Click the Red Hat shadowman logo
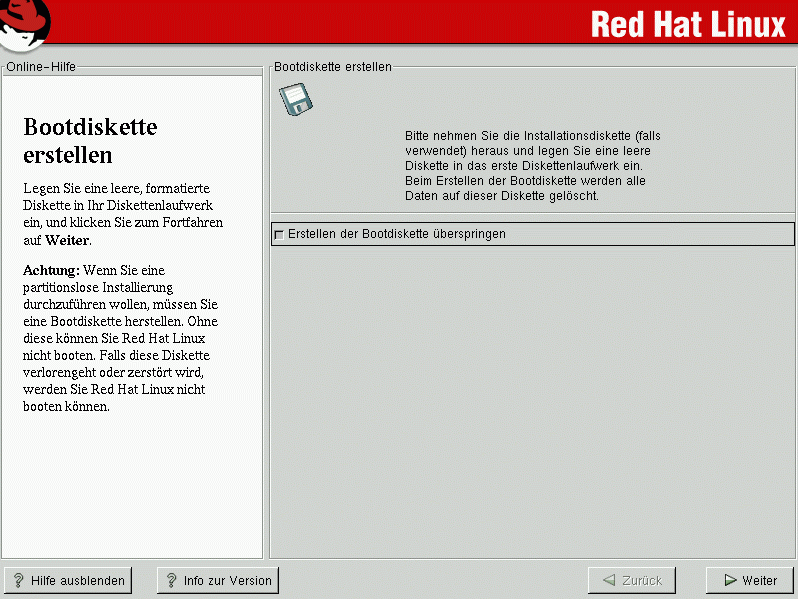 [25, 24]
